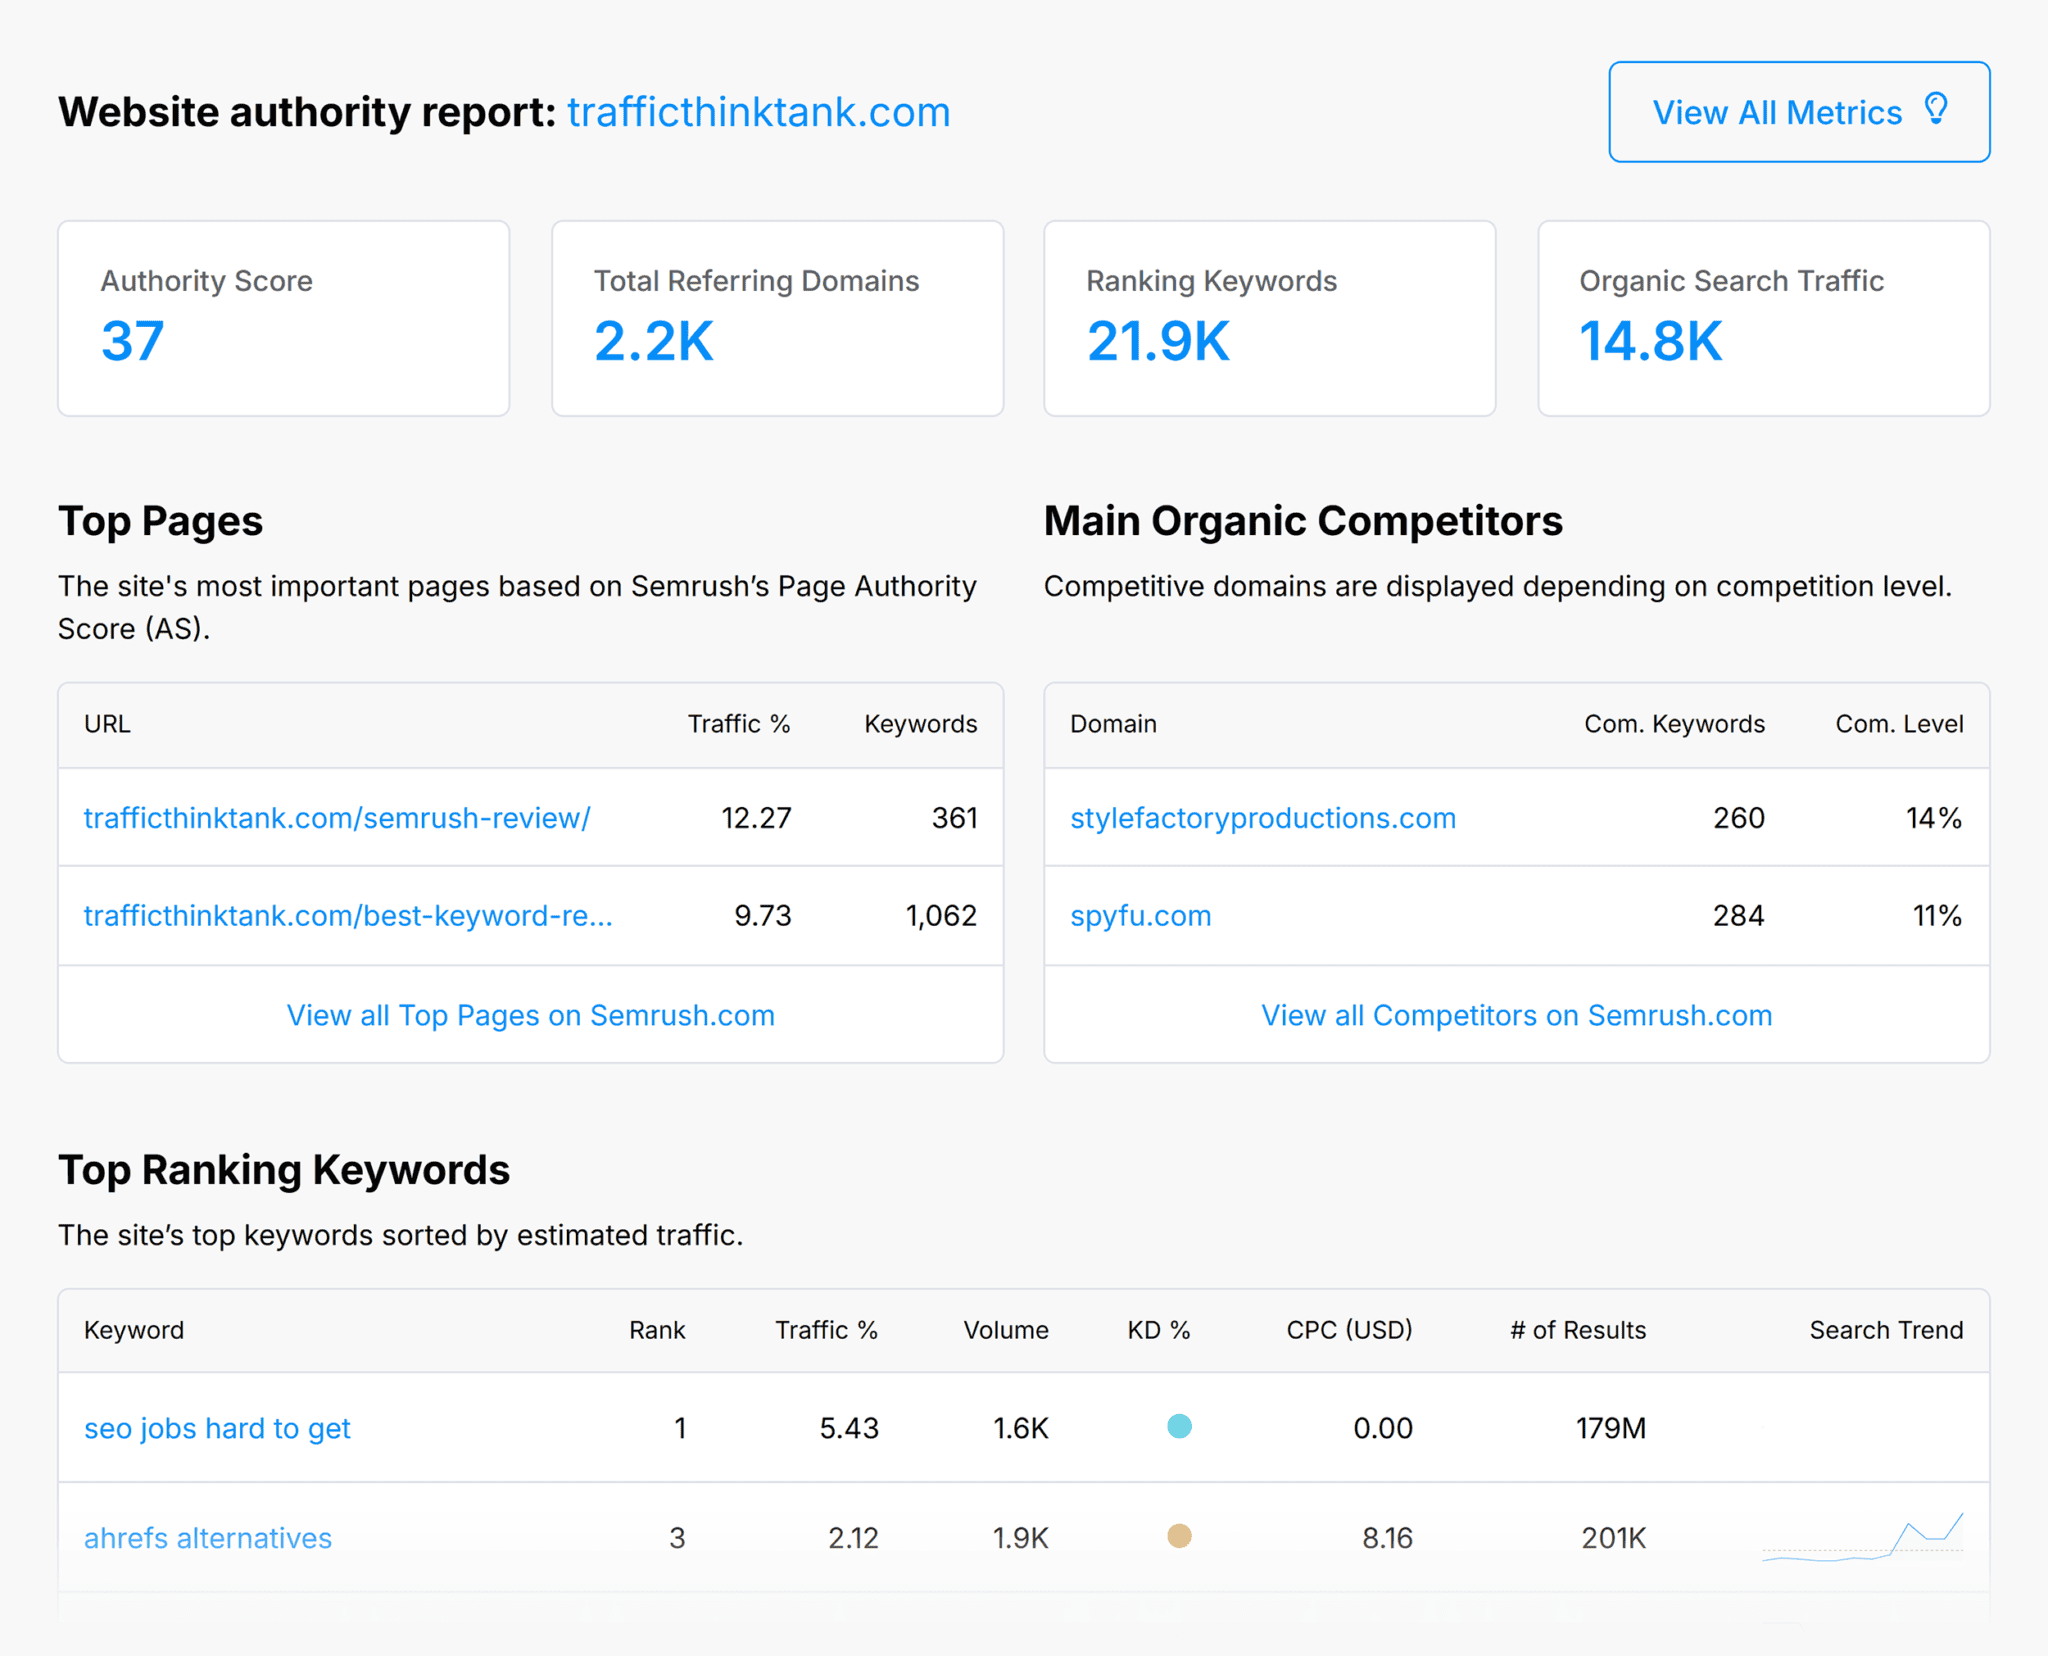This screenshot has height=1656, width=2048.
Task: Click the Total Referring Domains 2.2K value
Action: (x=654, y=341)
